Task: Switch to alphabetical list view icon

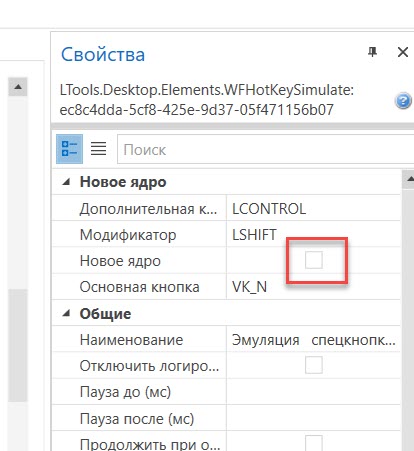Action: point(99,149)
